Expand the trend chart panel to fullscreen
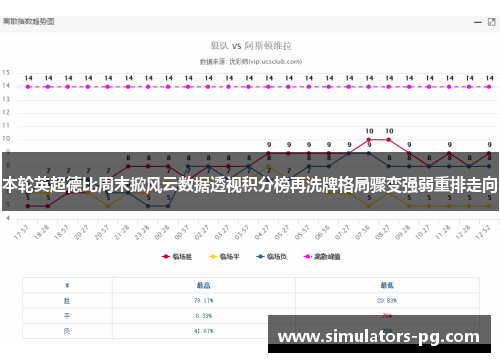 coord(491,22)
